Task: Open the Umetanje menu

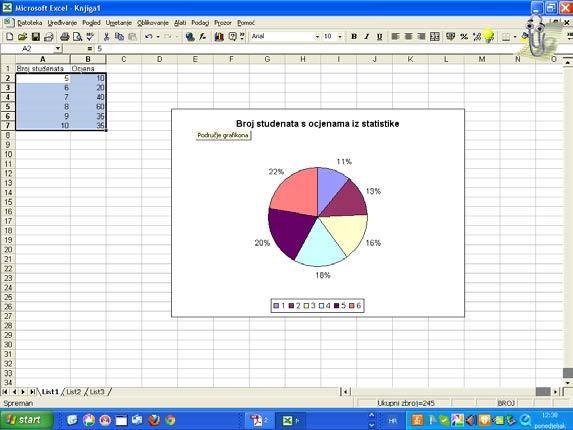Action: 118,23
